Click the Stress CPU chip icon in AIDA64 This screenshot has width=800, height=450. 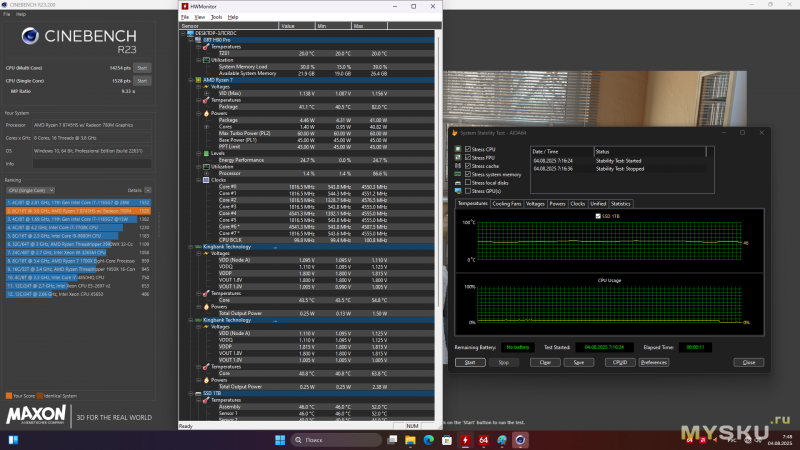click(458, 149)
